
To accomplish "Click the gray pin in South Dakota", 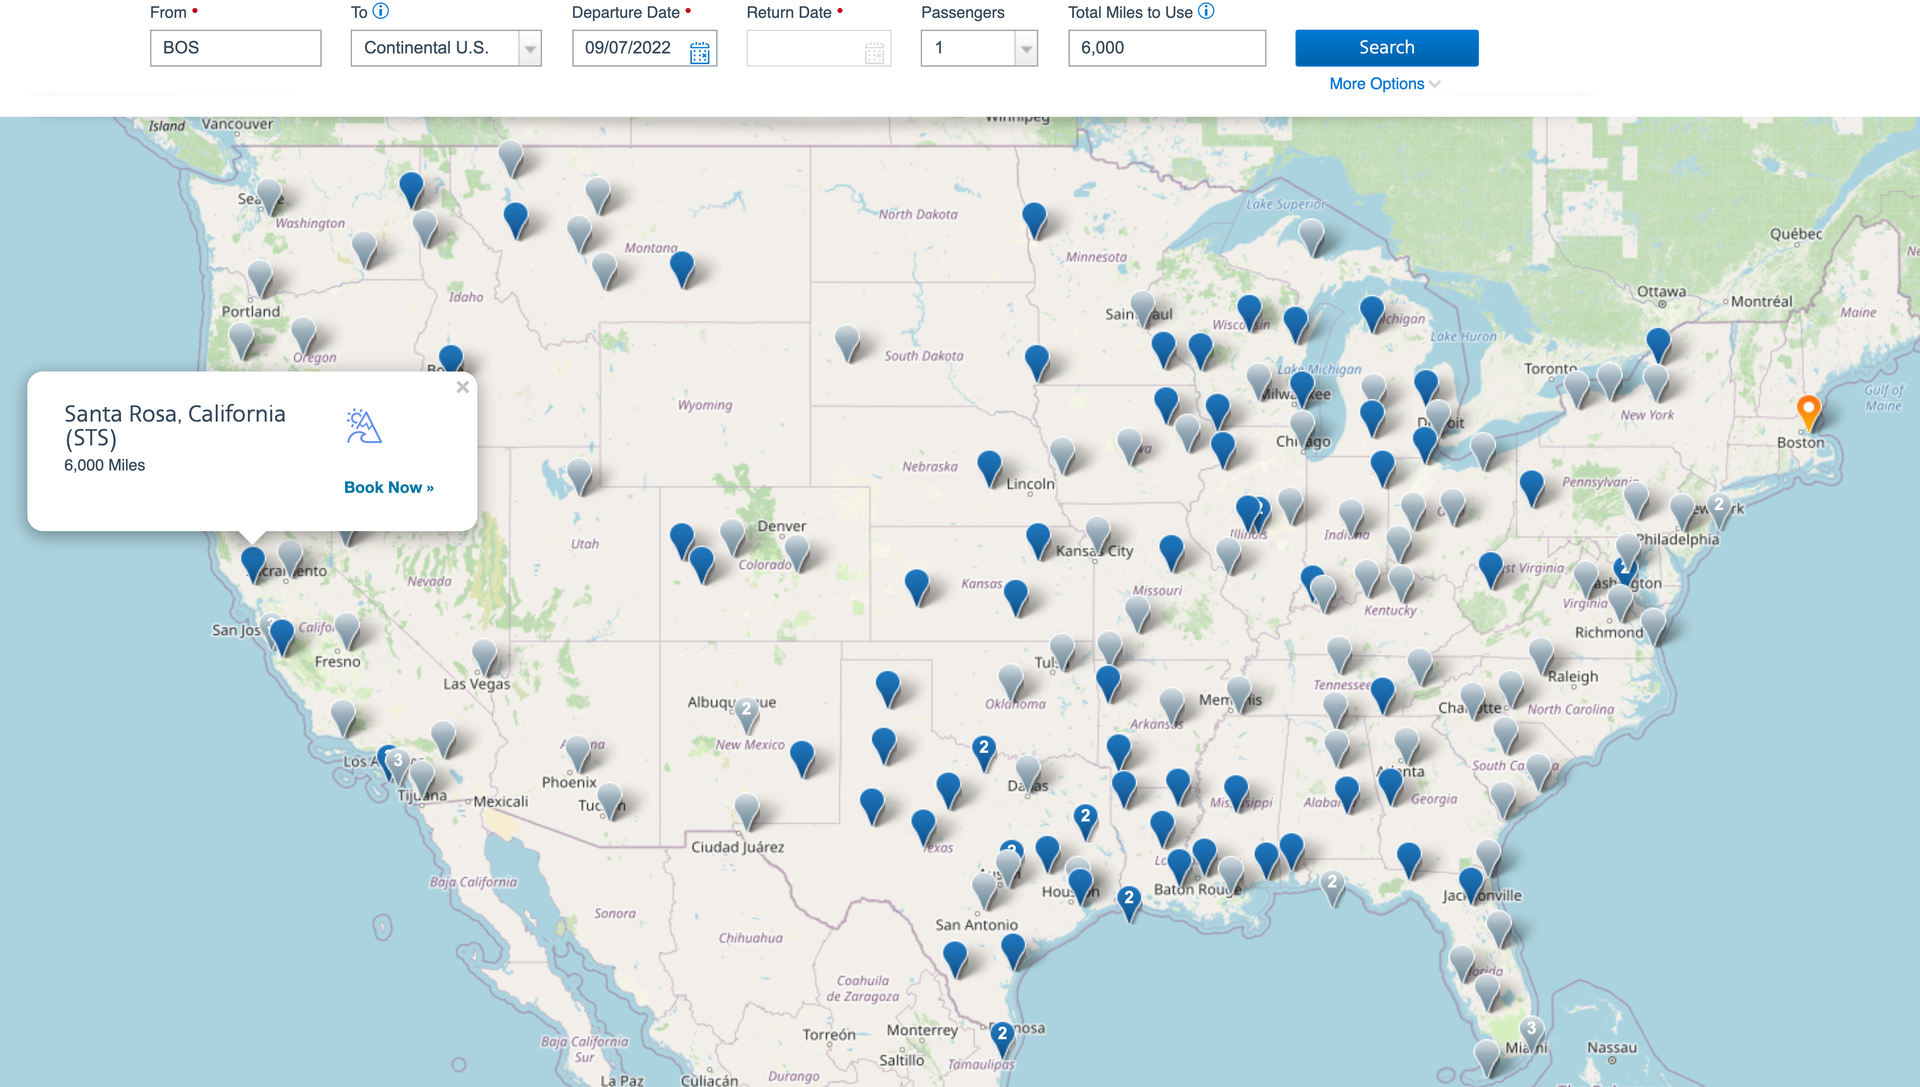I will tap(847, 342).
